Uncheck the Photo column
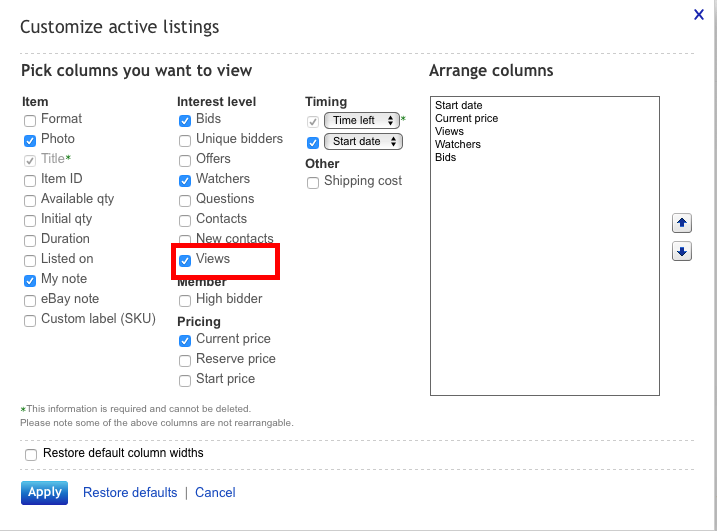 click(30, 141)
